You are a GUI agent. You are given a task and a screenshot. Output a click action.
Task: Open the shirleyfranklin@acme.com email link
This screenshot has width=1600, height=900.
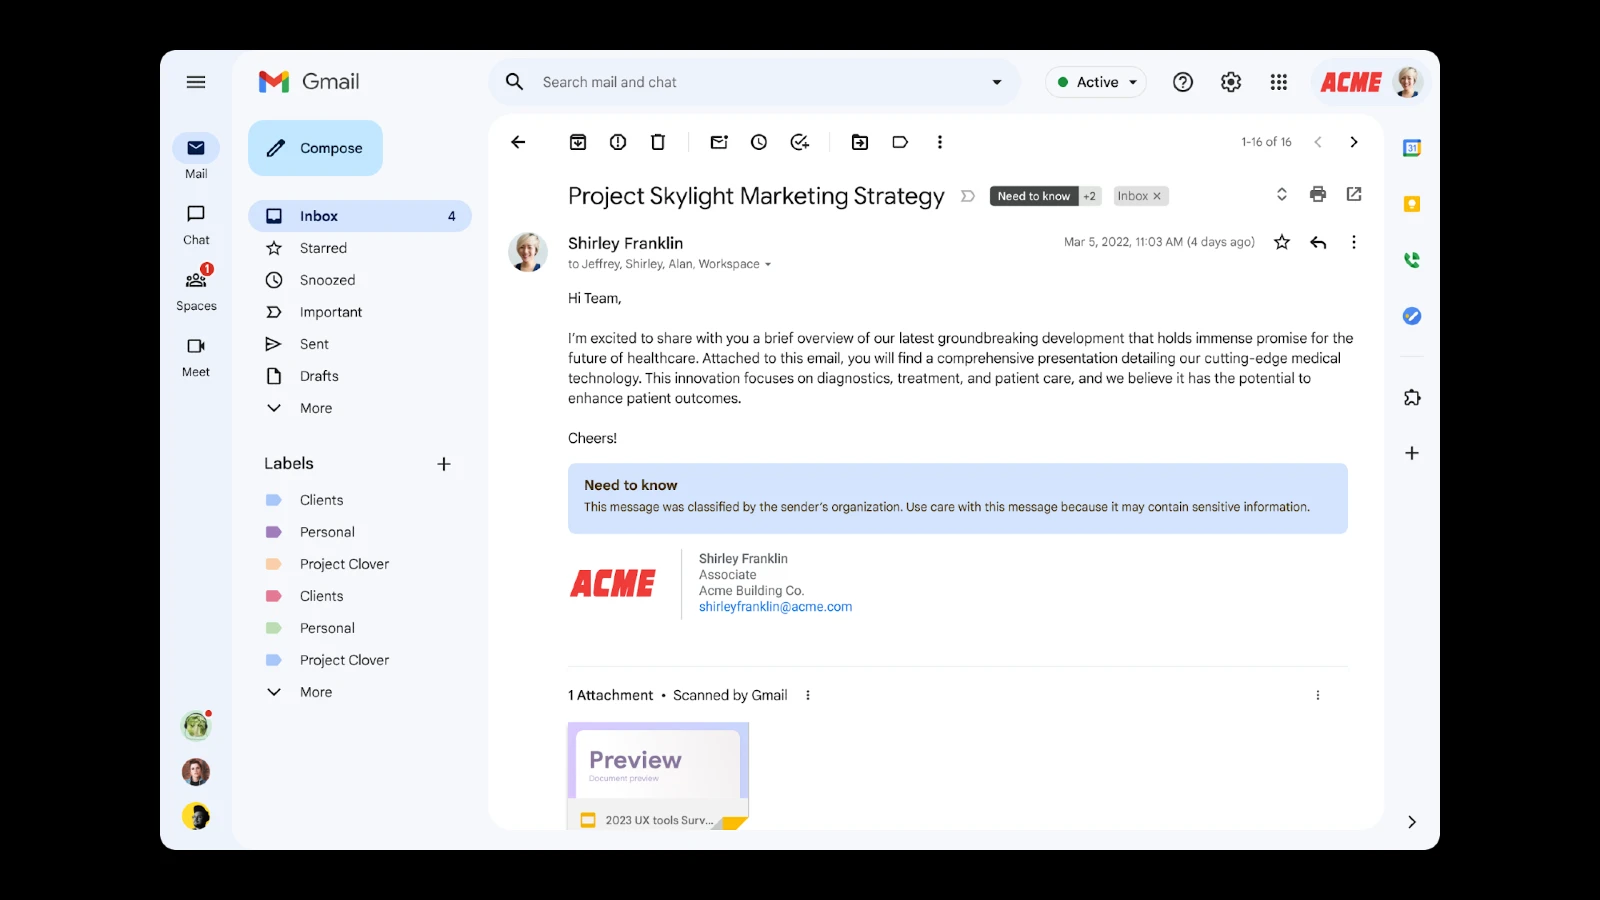(x=775, y=607)
